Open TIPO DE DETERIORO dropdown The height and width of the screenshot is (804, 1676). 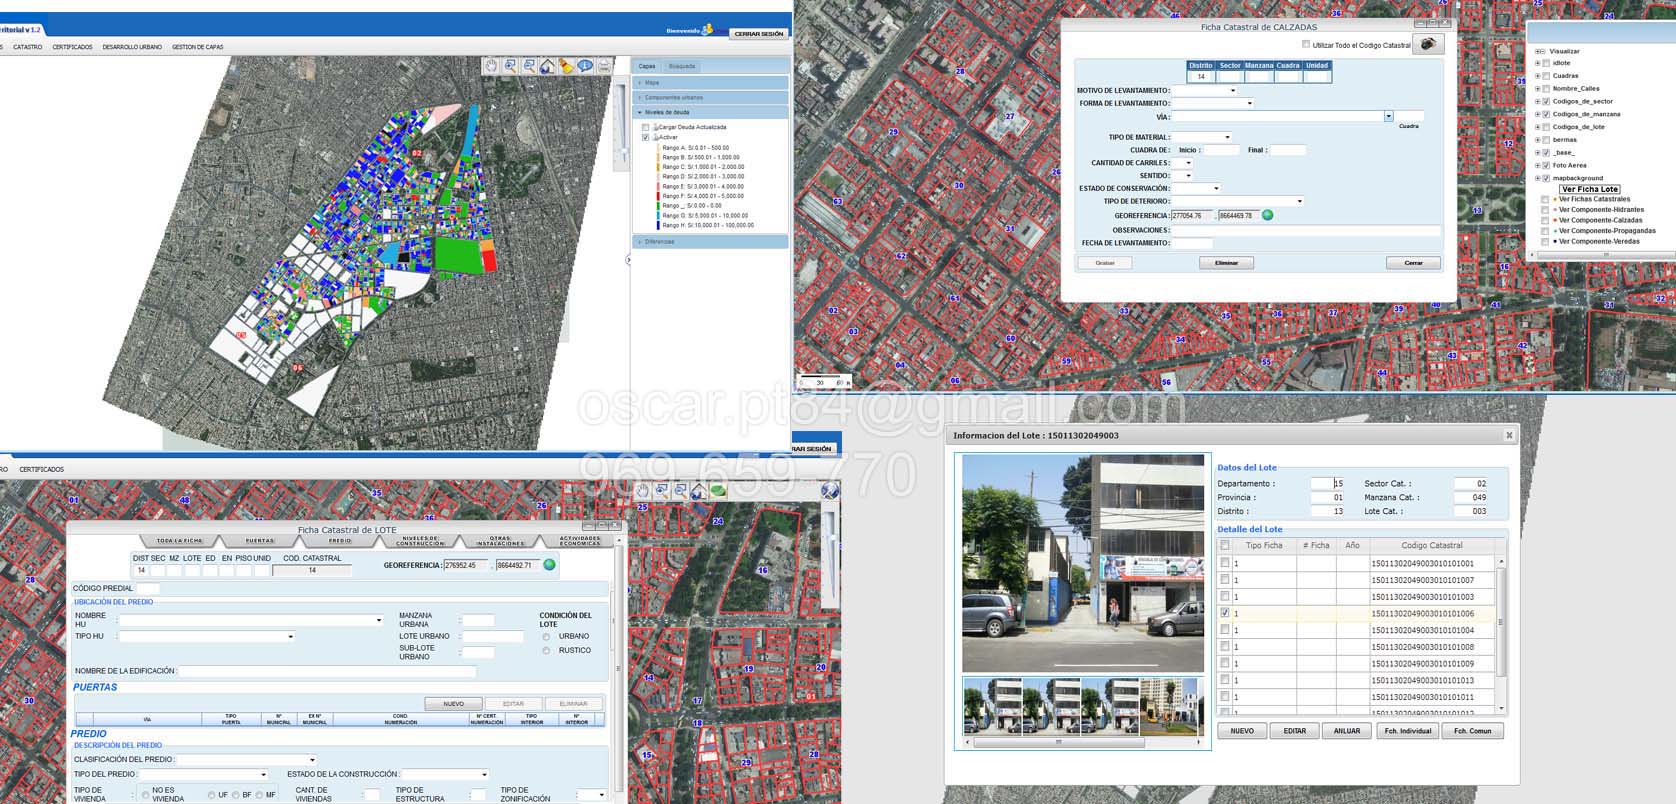(1300, 201)
